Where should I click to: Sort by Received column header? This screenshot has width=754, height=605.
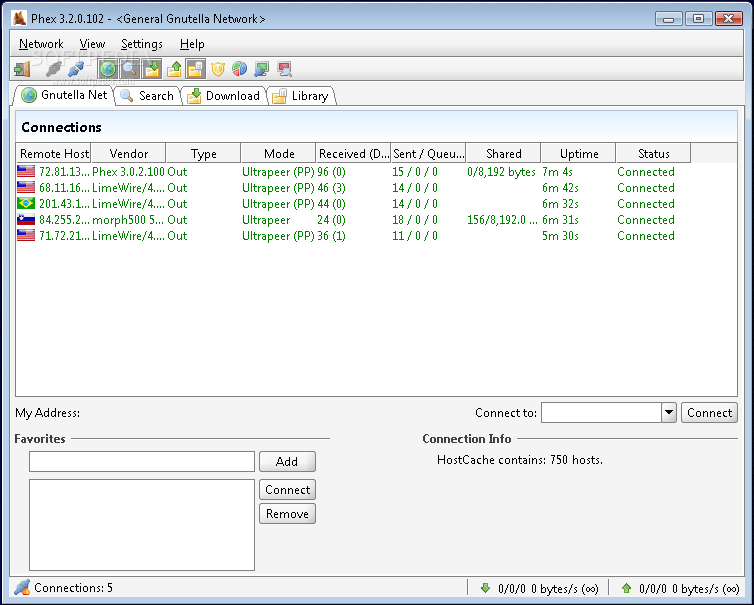(353, 153)
